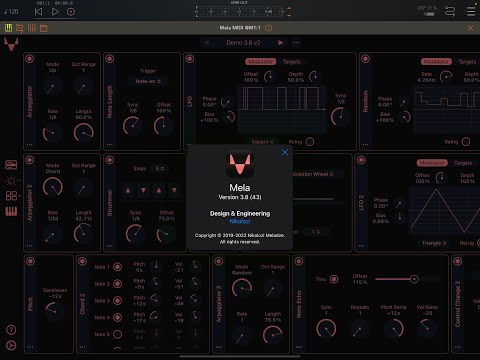The image size is (480, 360).
Task: Go to previous preset arrow
Action: 206,43
